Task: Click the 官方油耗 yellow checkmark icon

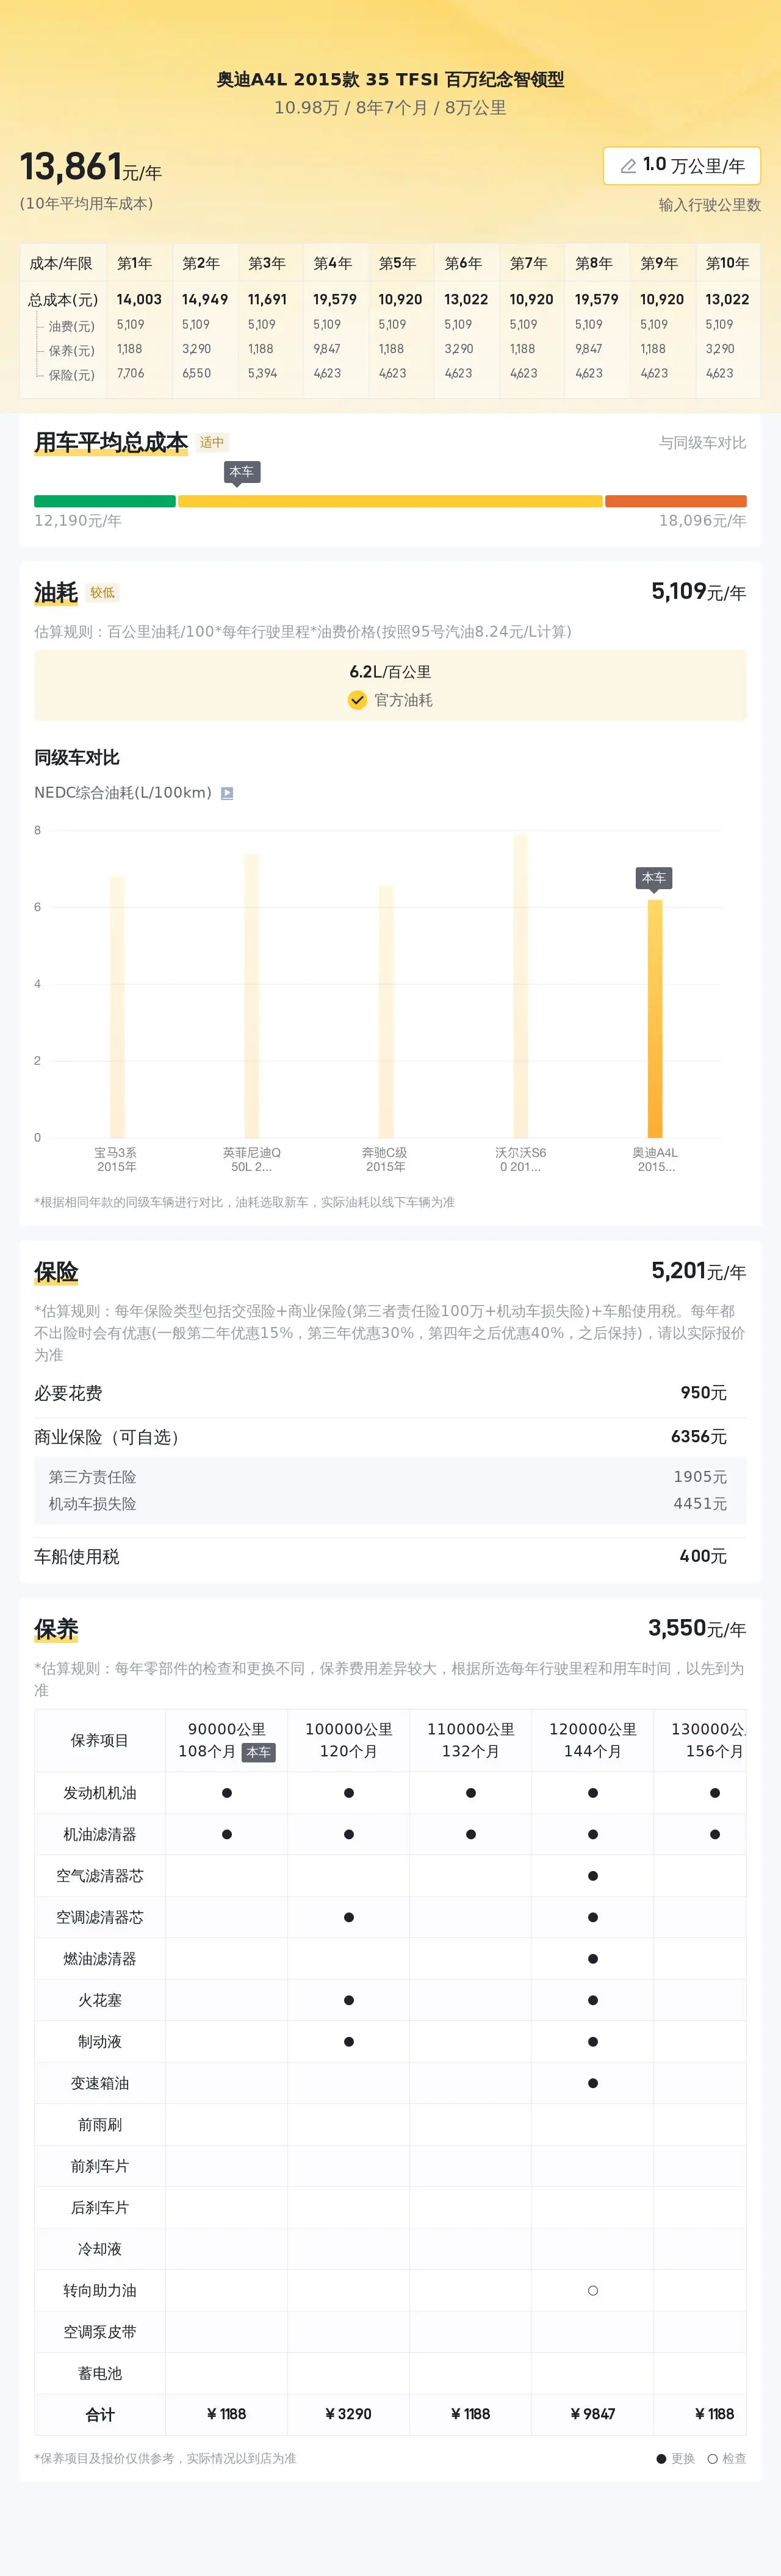Action: coord(357,700)
